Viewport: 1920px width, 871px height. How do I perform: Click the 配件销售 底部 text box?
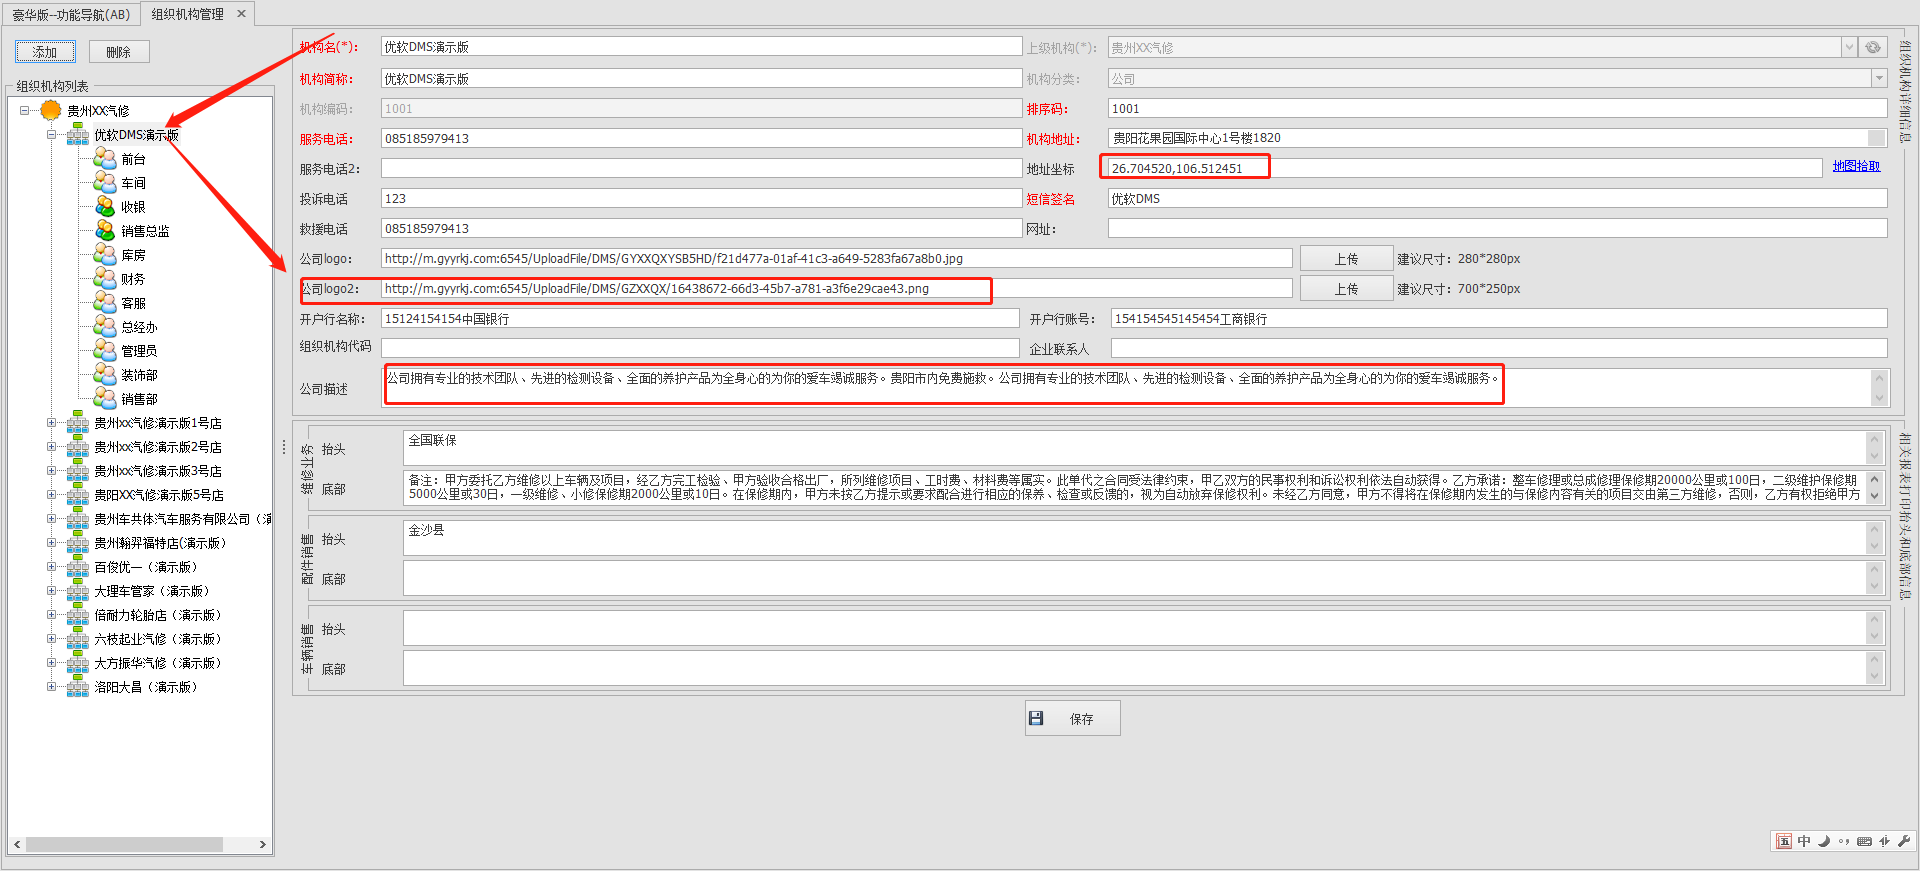[x=1135, y=577]
